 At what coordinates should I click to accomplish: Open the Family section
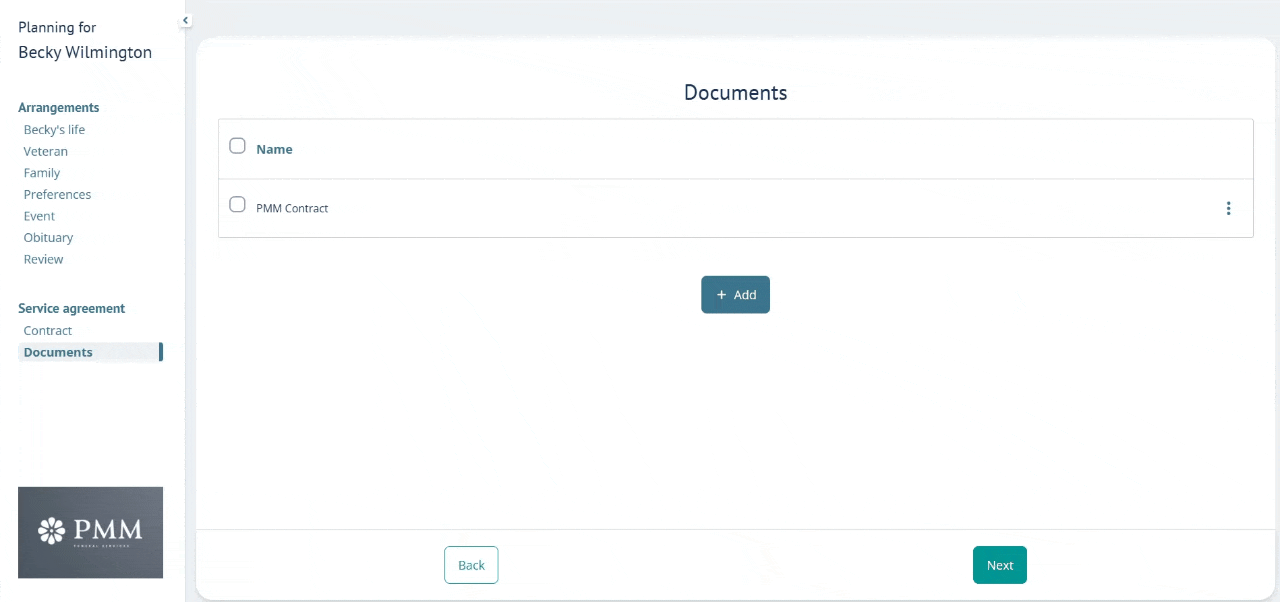[x=42, y=173]
